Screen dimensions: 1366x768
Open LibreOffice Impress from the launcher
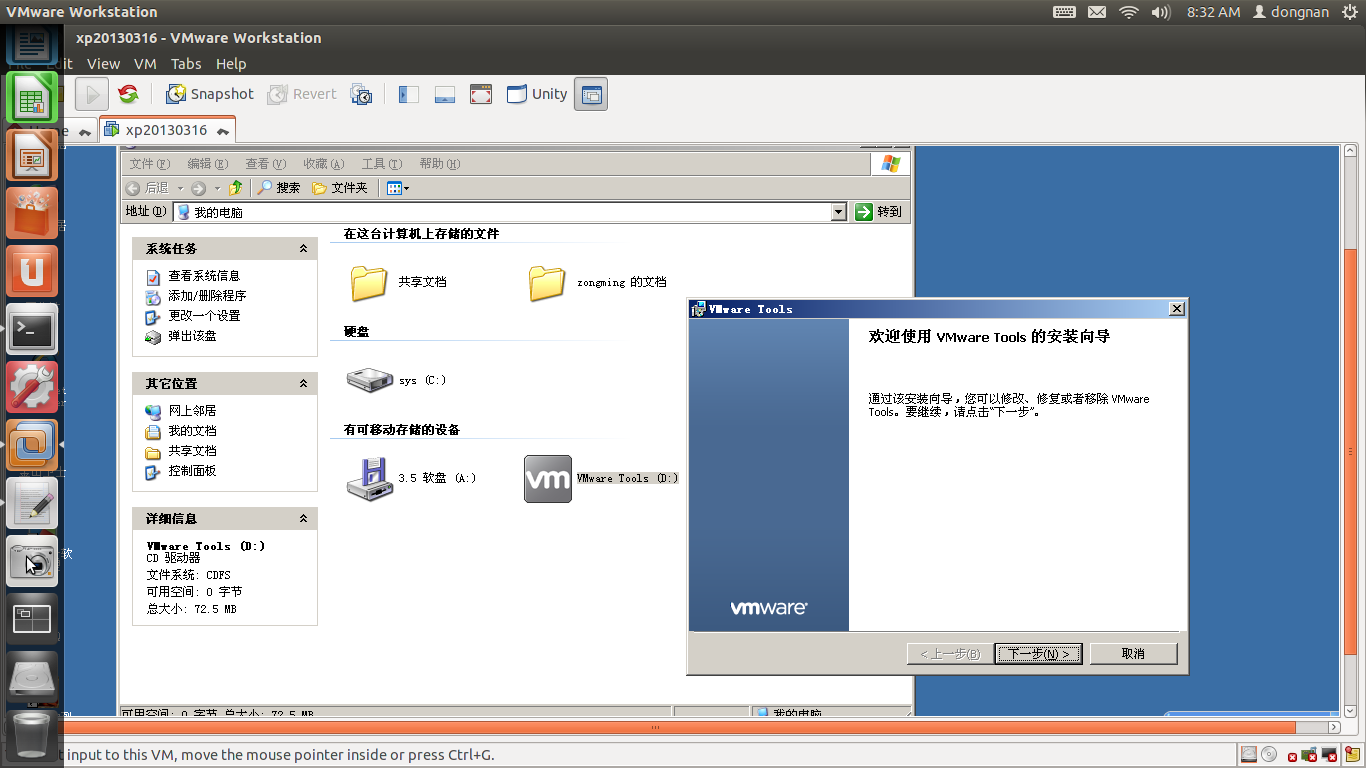(x=32, y=156)
